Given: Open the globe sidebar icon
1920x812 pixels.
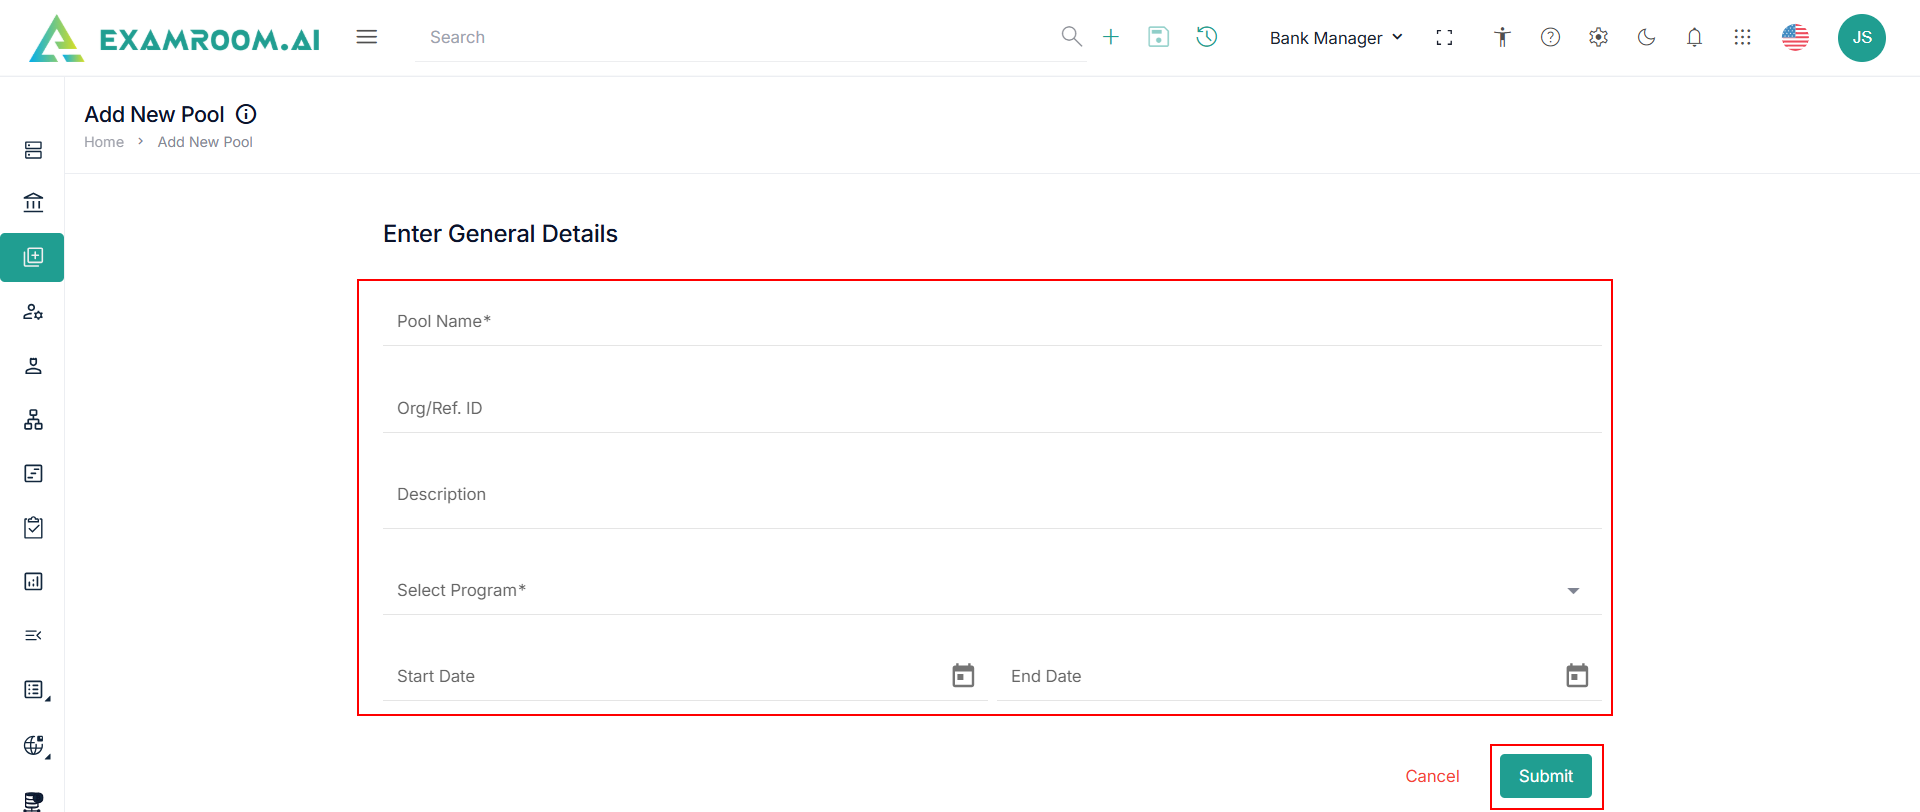Looking at the screenshot, I should click(x=35, y=745).
